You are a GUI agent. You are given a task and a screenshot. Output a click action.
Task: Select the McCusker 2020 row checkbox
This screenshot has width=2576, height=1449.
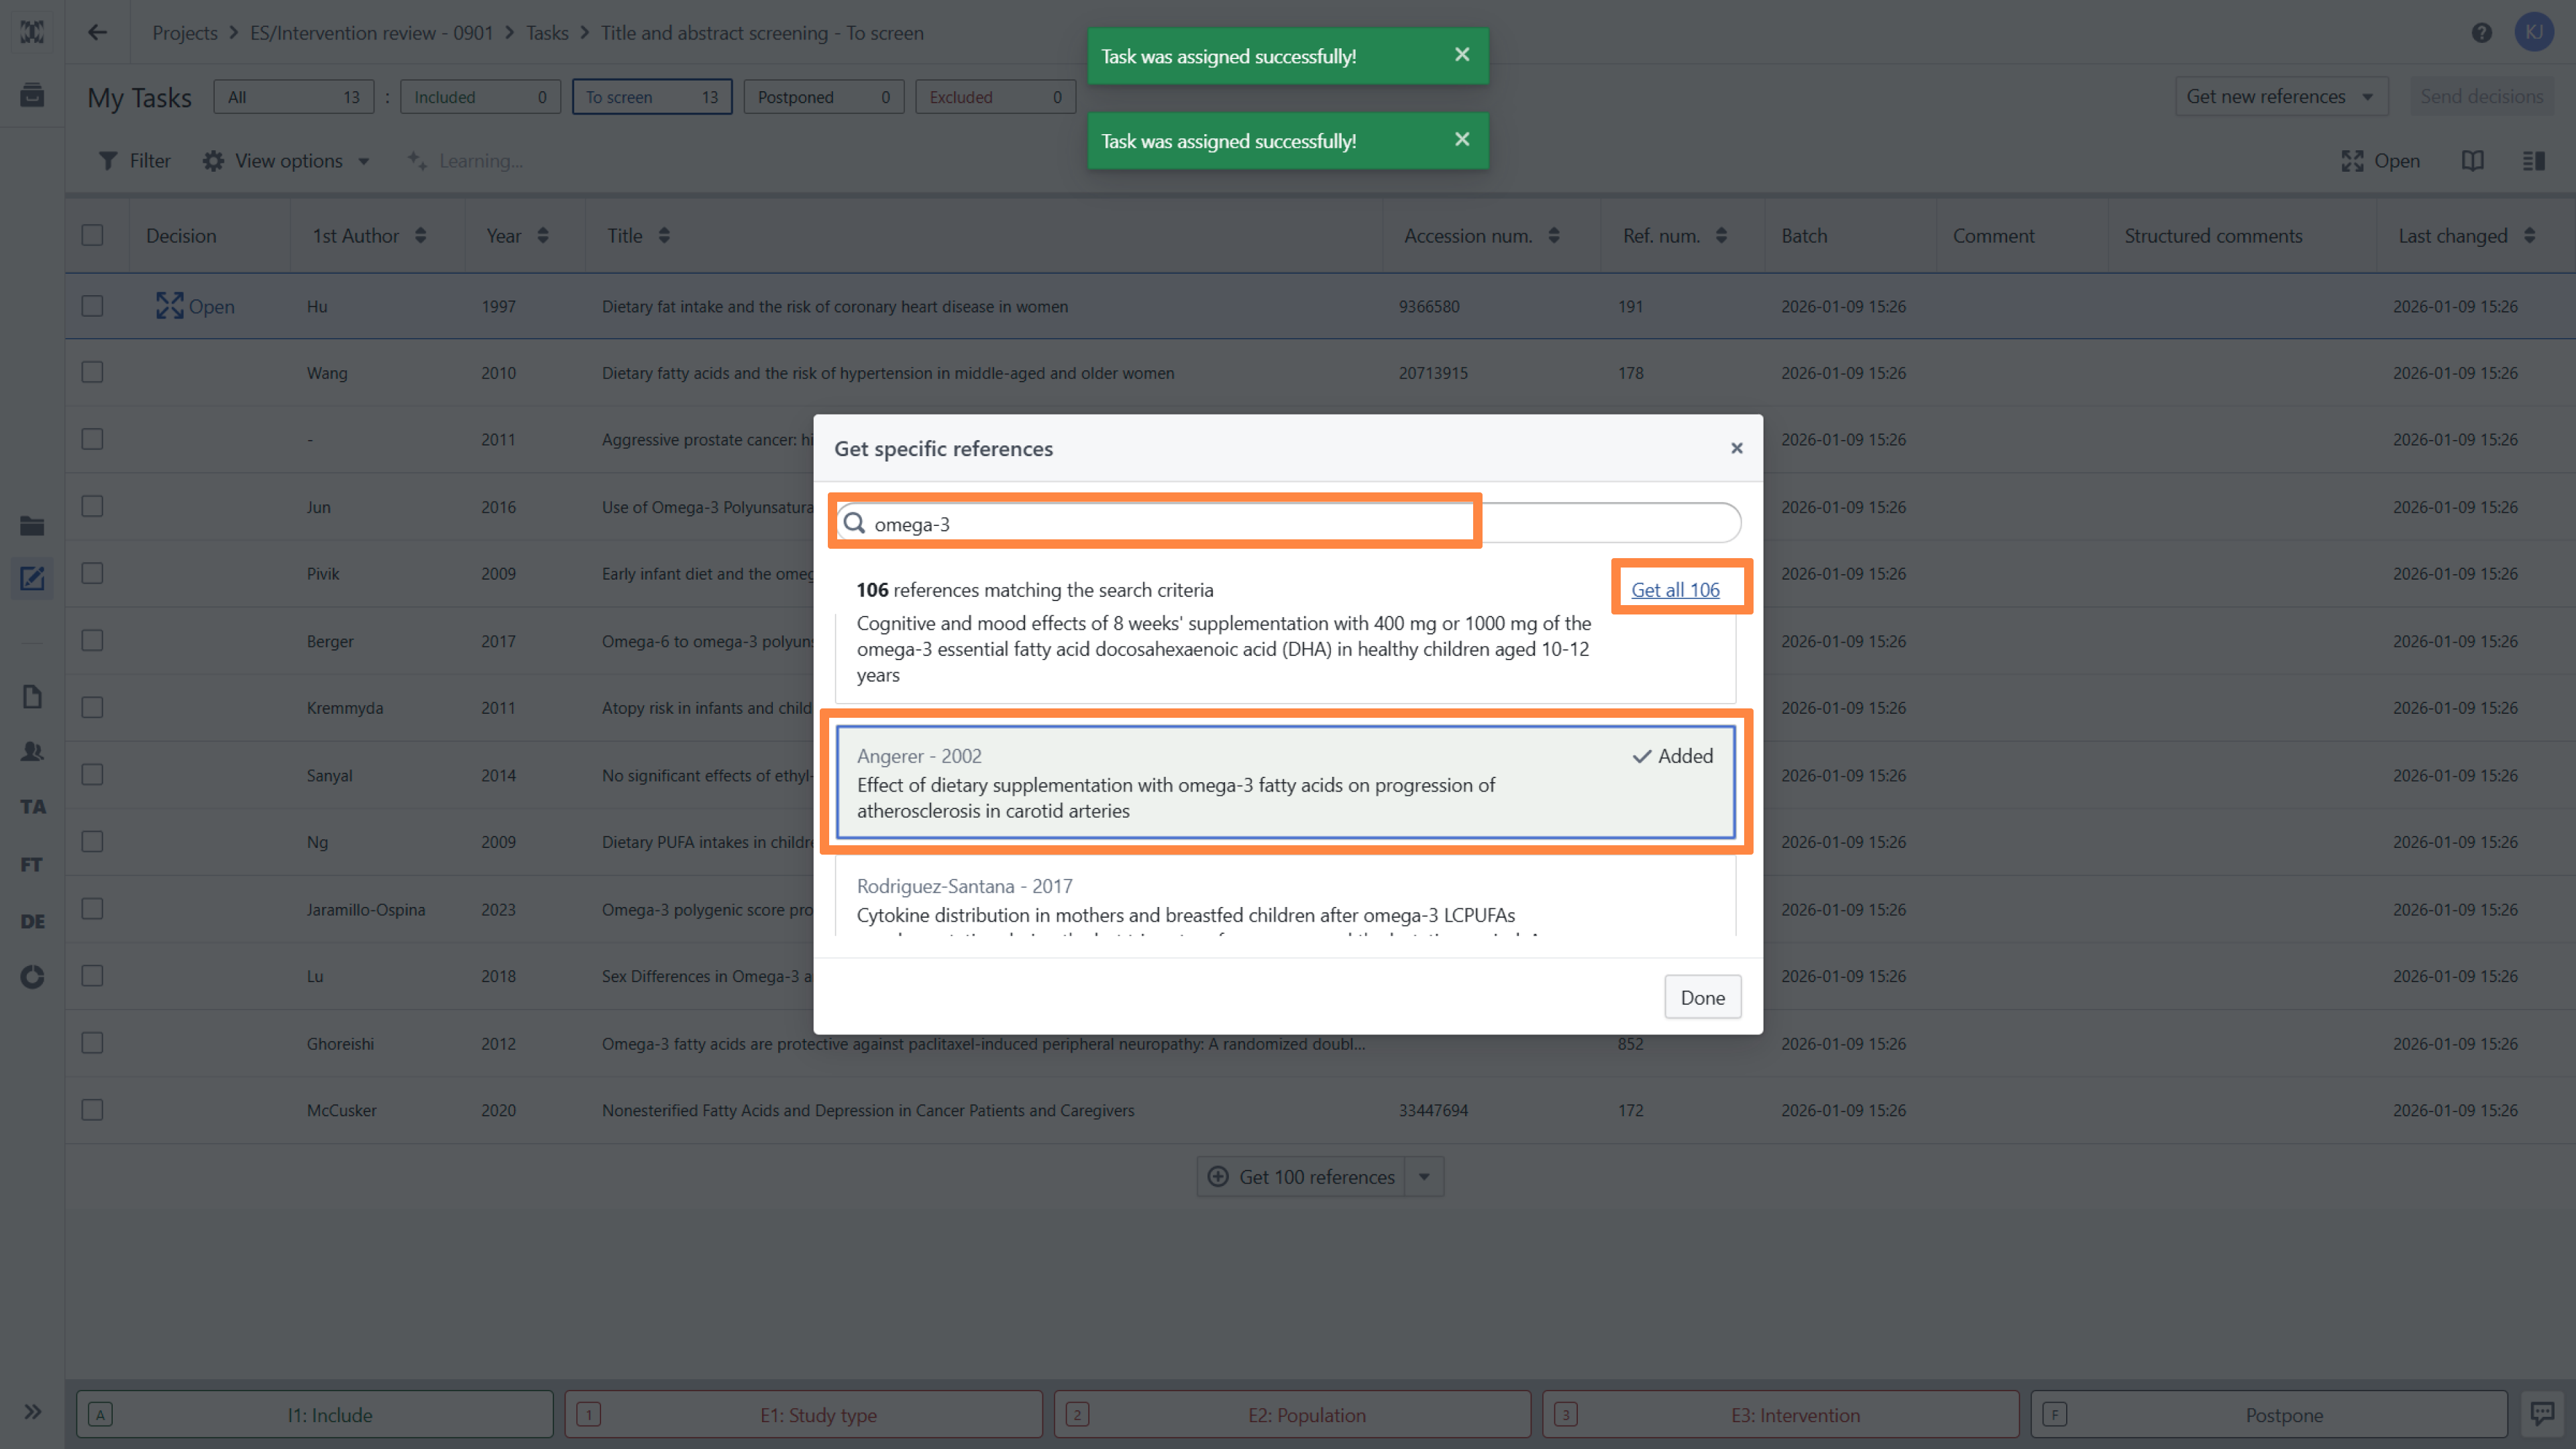(92, 1110)
